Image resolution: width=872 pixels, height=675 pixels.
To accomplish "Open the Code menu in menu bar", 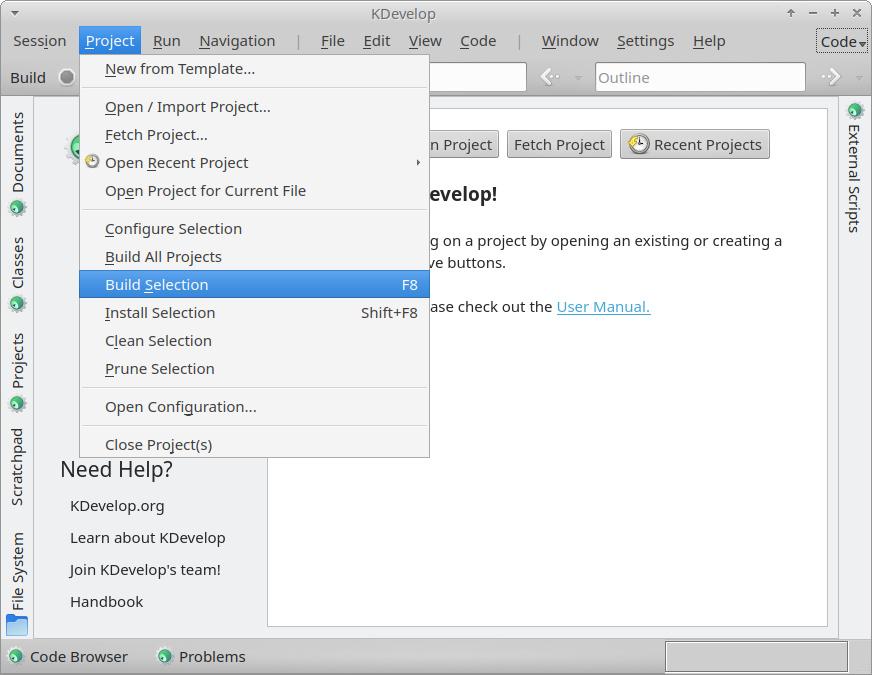I will [x=478, y=41].
